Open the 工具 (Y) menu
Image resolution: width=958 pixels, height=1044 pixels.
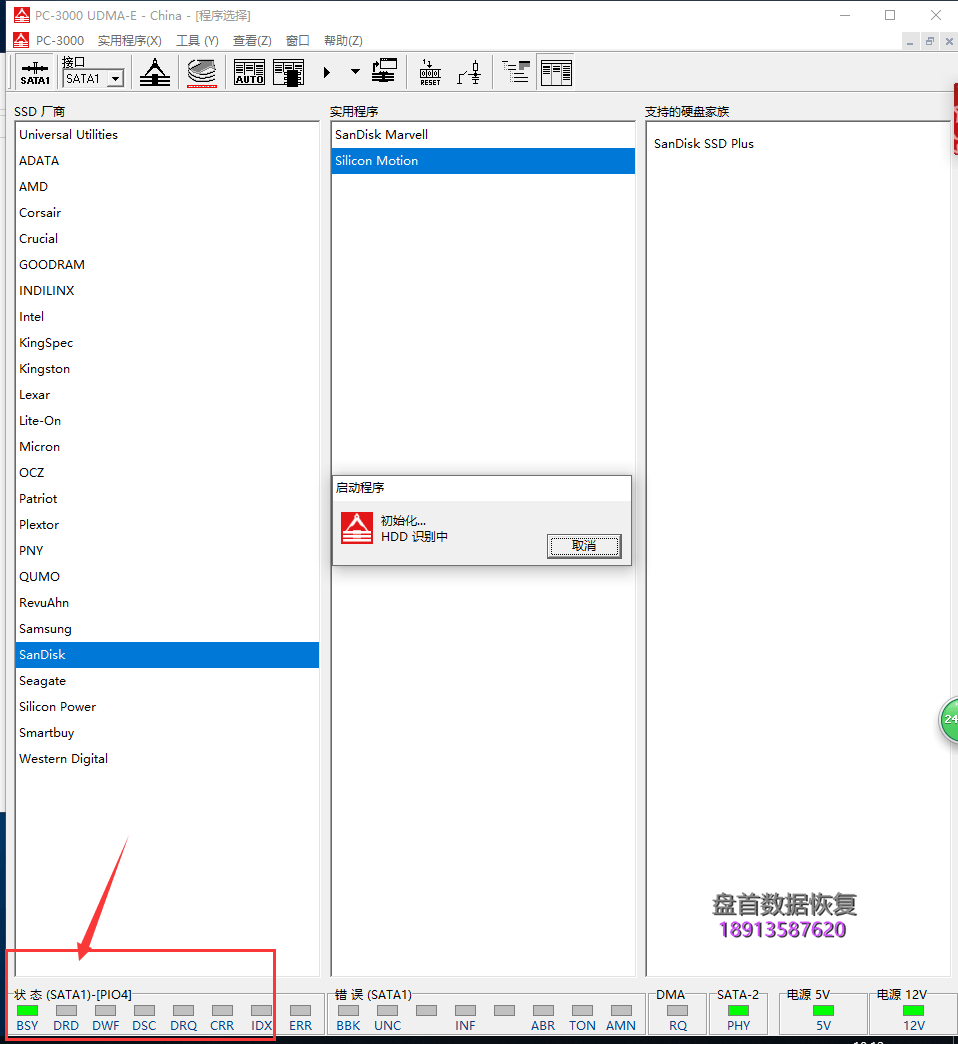[198, 41]
